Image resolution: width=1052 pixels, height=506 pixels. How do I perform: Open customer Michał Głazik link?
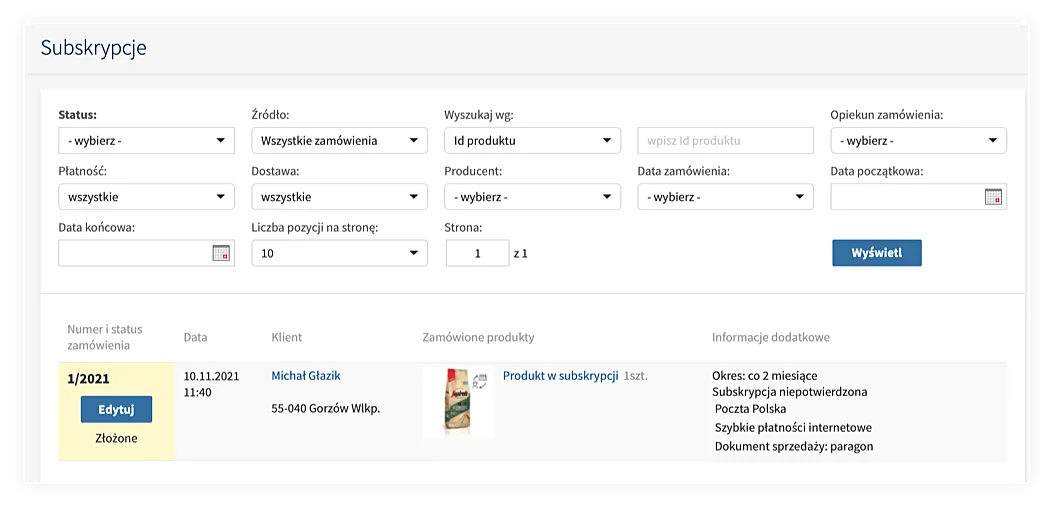[x=306, y=376]
